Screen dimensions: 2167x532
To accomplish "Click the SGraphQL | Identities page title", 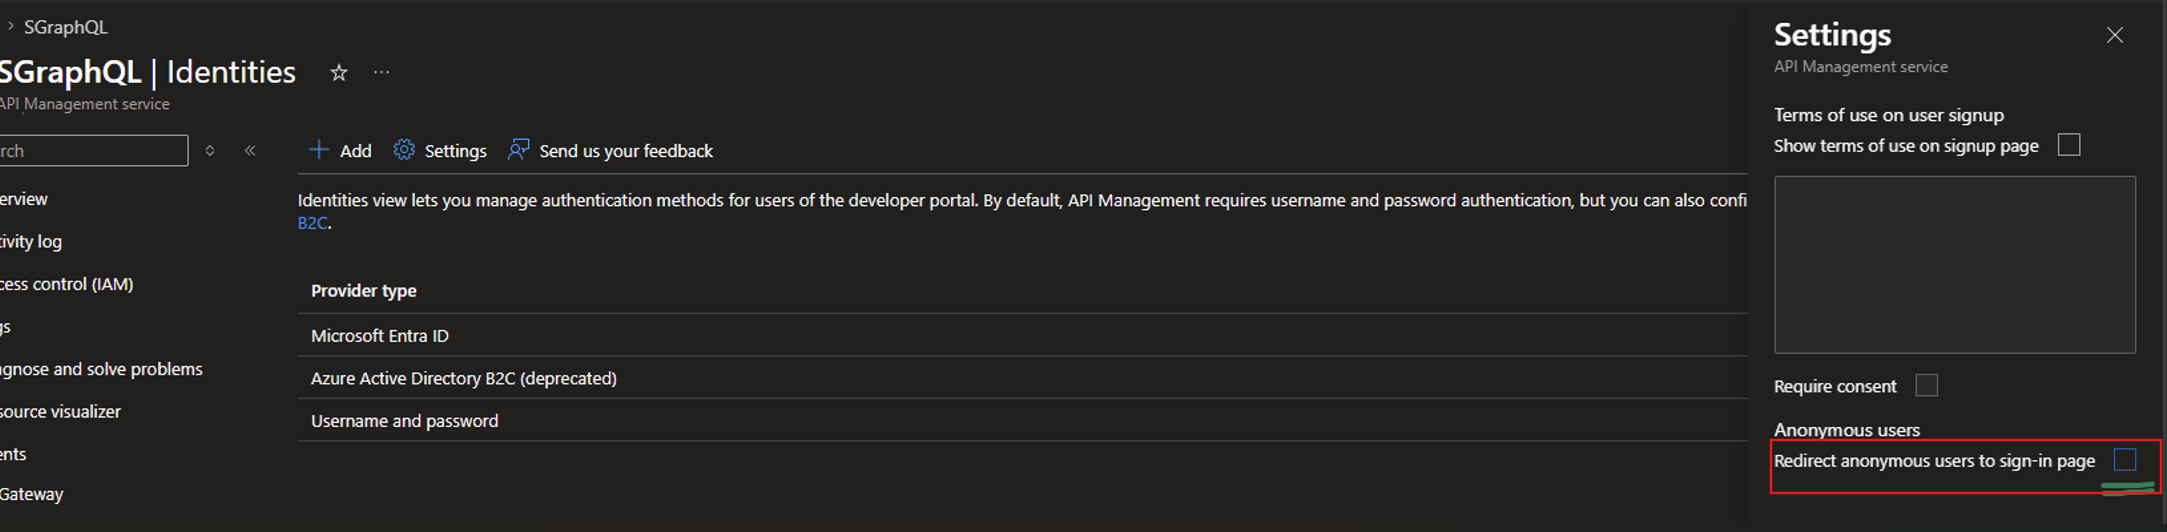I will 148,72.
